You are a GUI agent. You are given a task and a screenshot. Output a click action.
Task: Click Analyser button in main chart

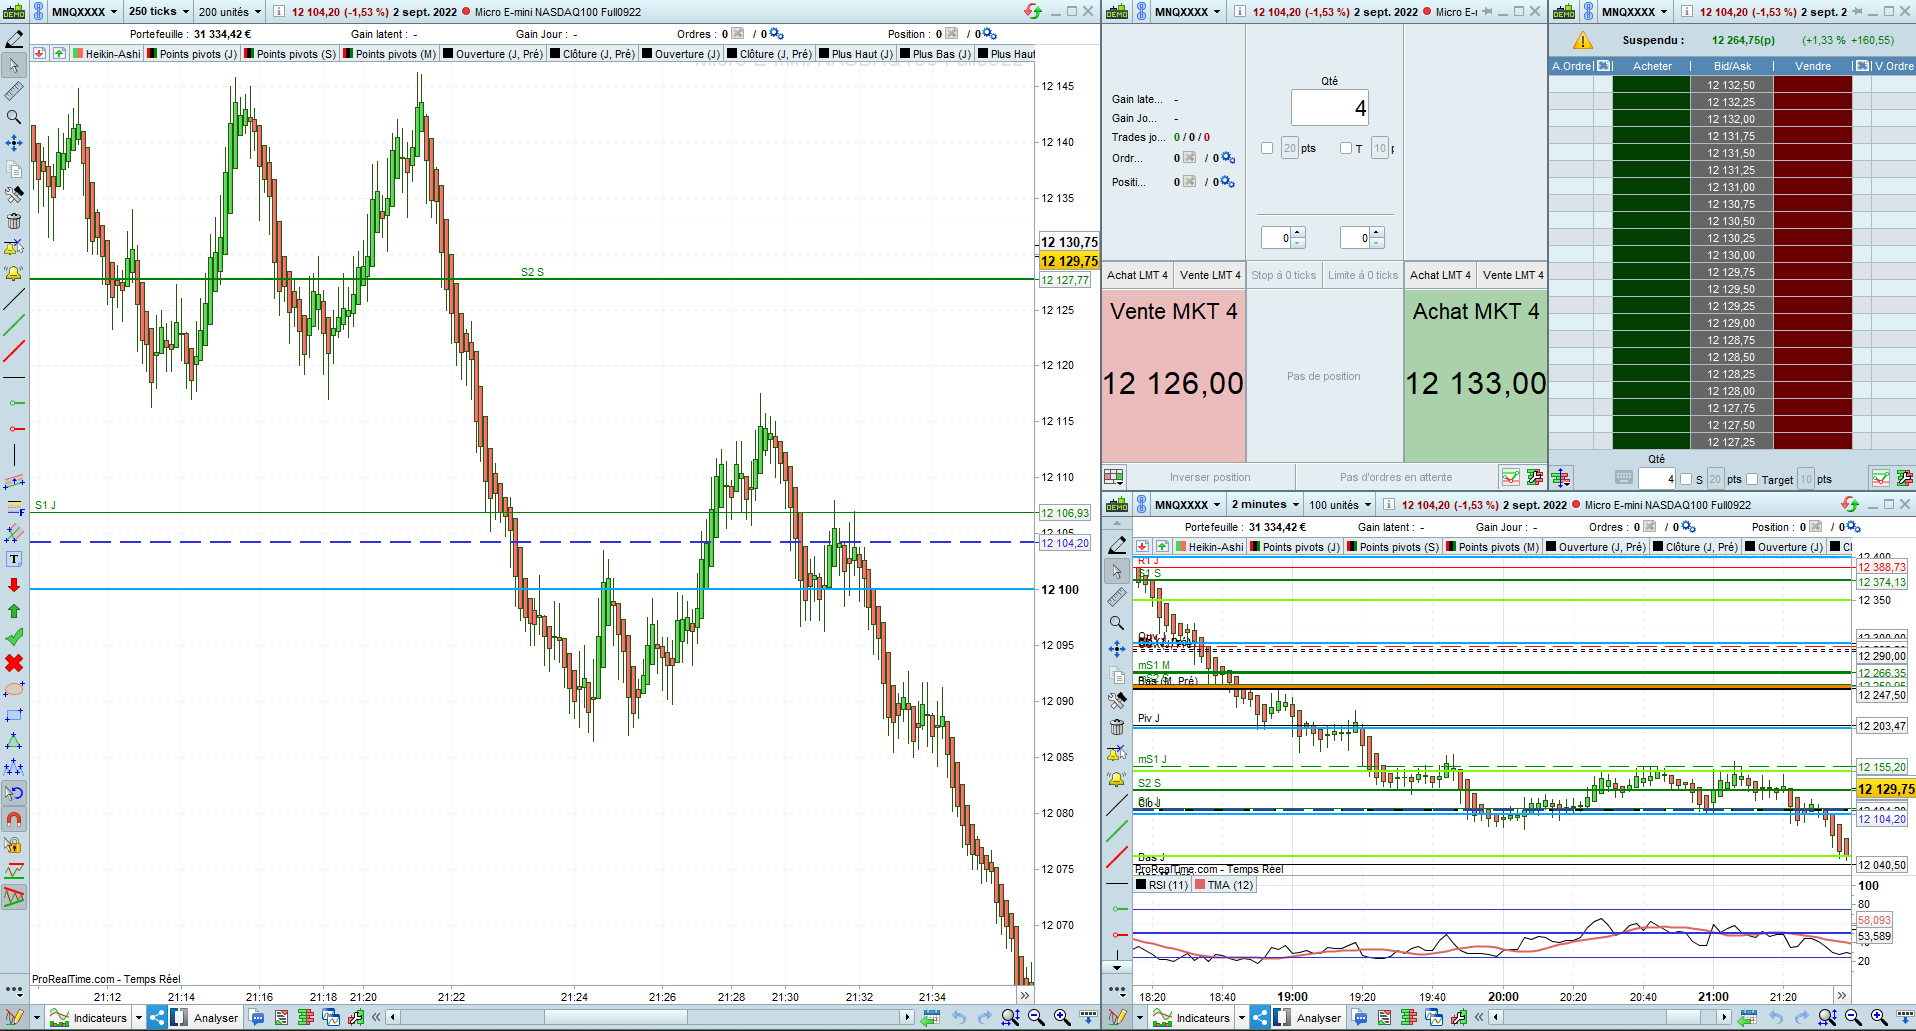pyautogui.click(x=205, y=1018)
